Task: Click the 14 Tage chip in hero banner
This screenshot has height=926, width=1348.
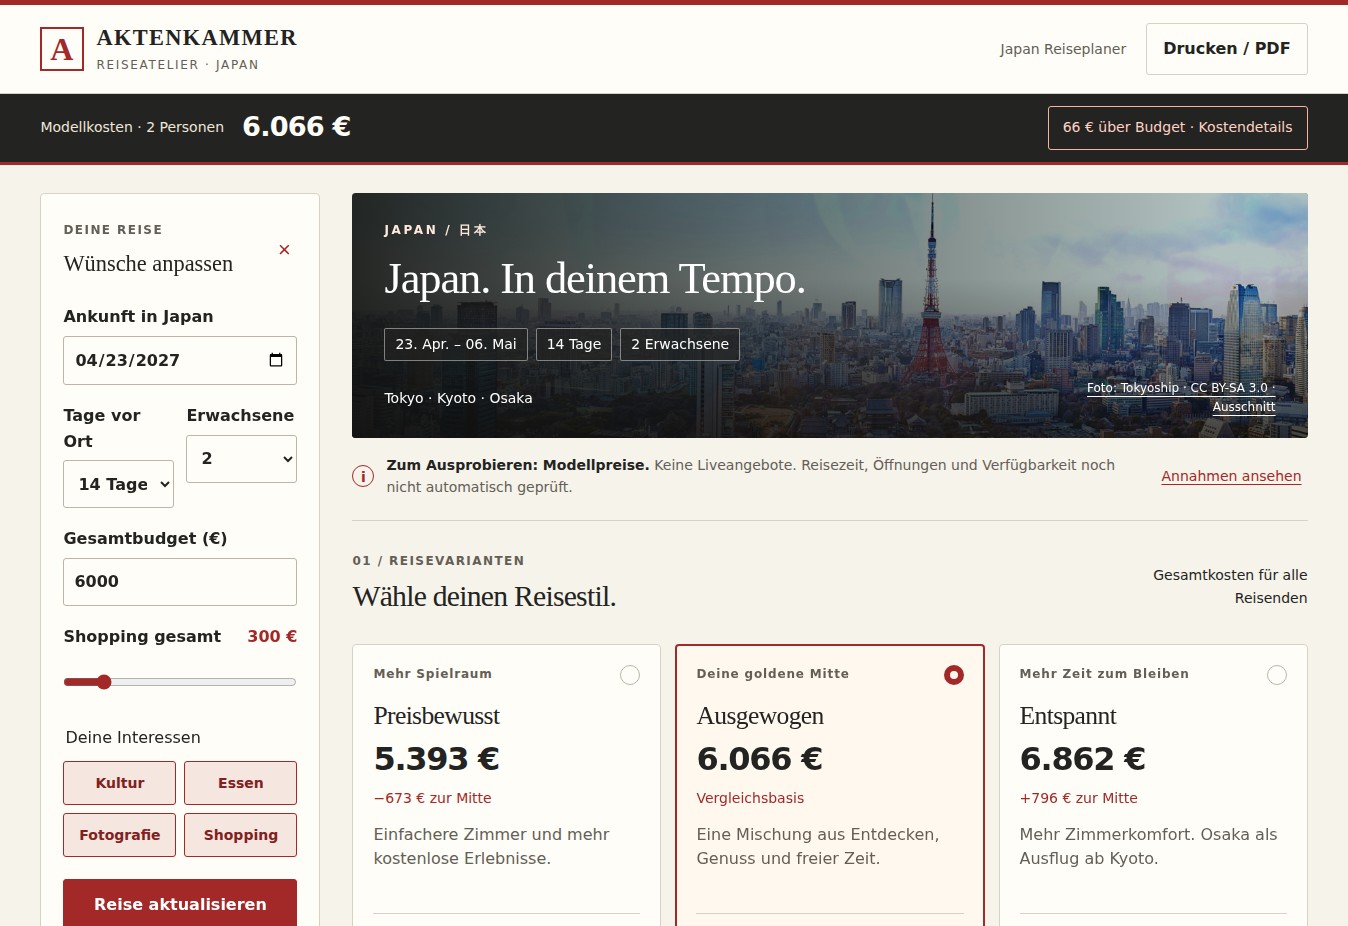Action: coord(574,344)
